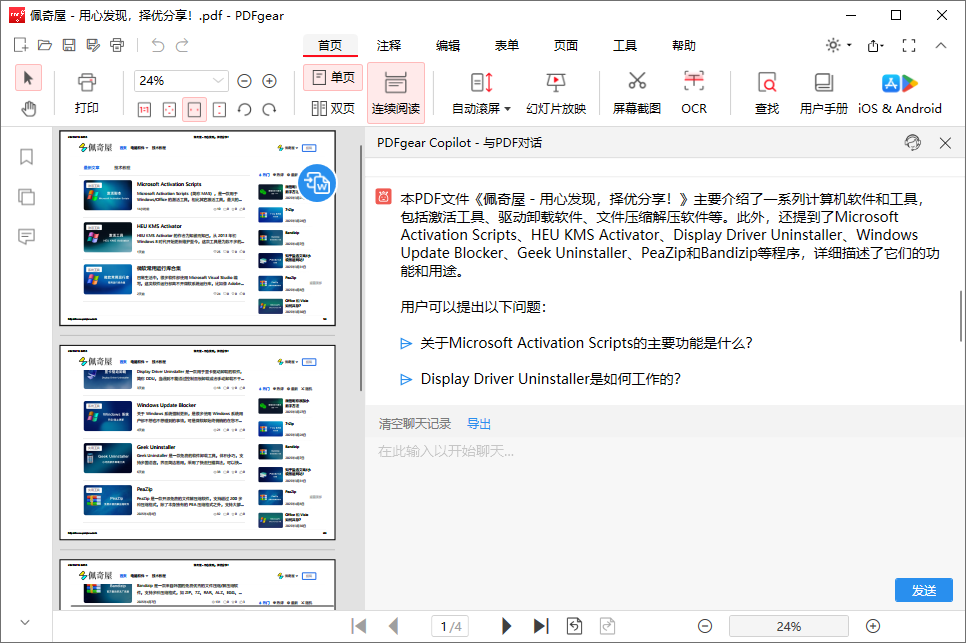
Task: Select the second page with Windows Update Blocker
Action: pos(197,442)
